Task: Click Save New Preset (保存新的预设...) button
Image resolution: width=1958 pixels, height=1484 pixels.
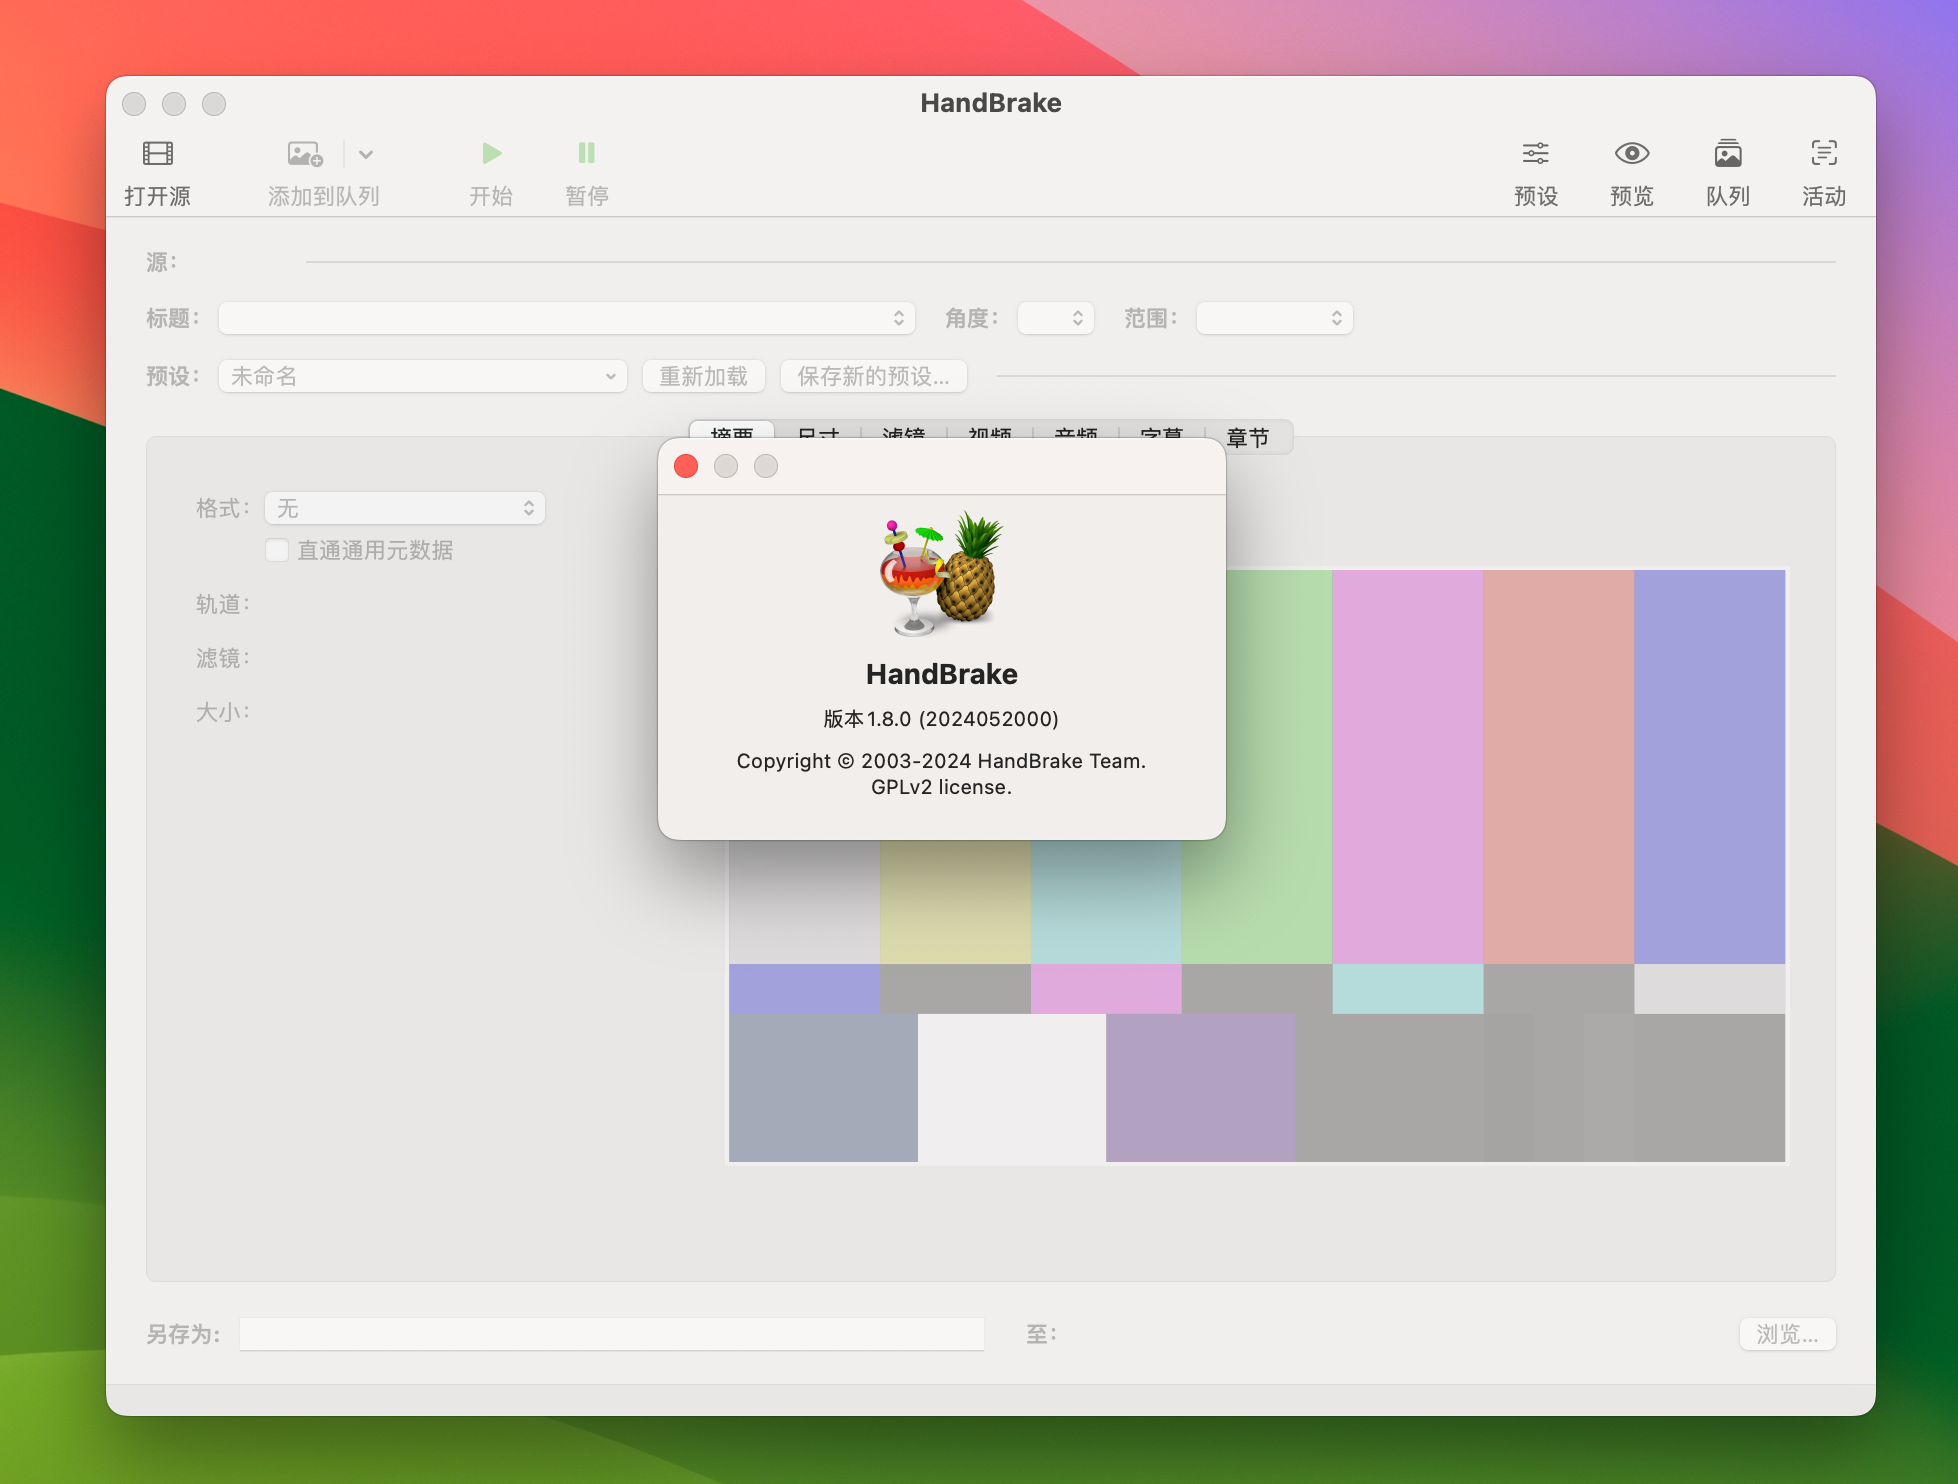Action: [874, 376]
